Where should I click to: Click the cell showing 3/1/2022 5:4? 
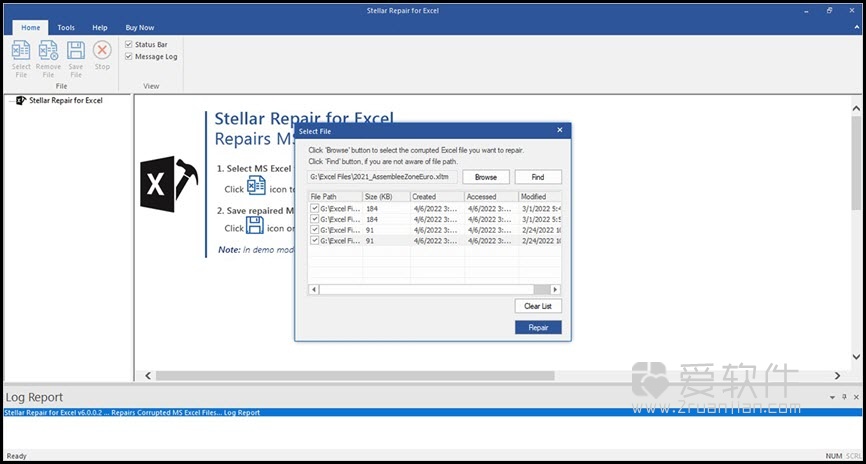(x=541, y=208)
